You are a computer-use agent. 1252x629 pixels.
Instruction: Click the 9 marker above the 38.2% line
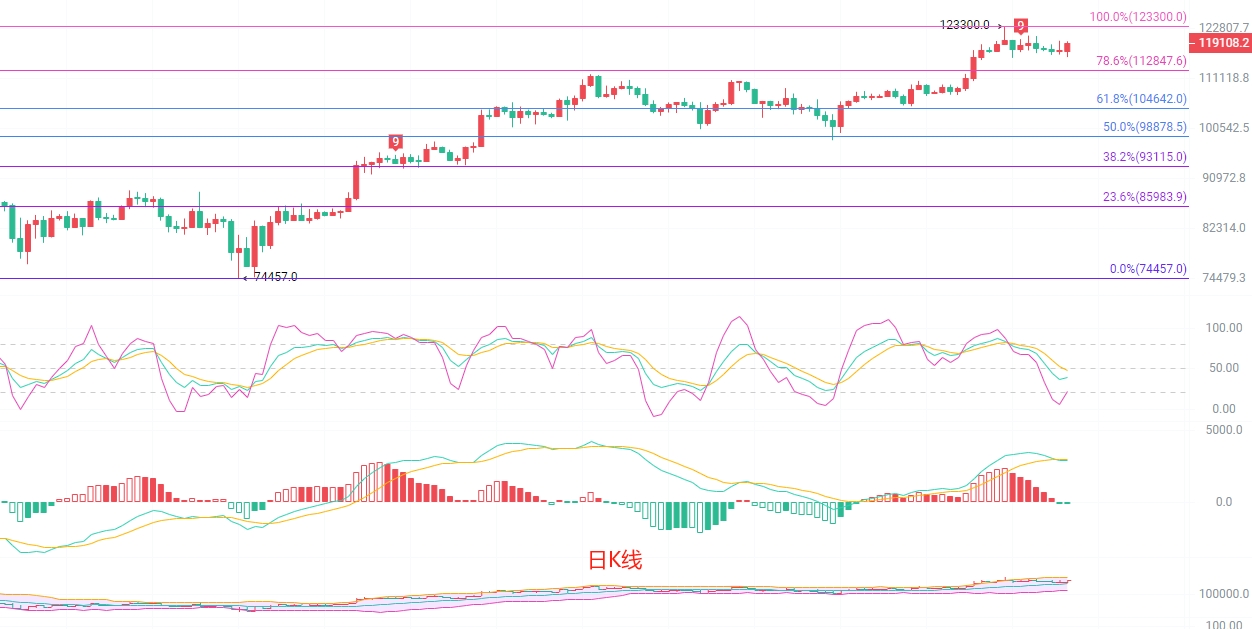pos(396,142)
